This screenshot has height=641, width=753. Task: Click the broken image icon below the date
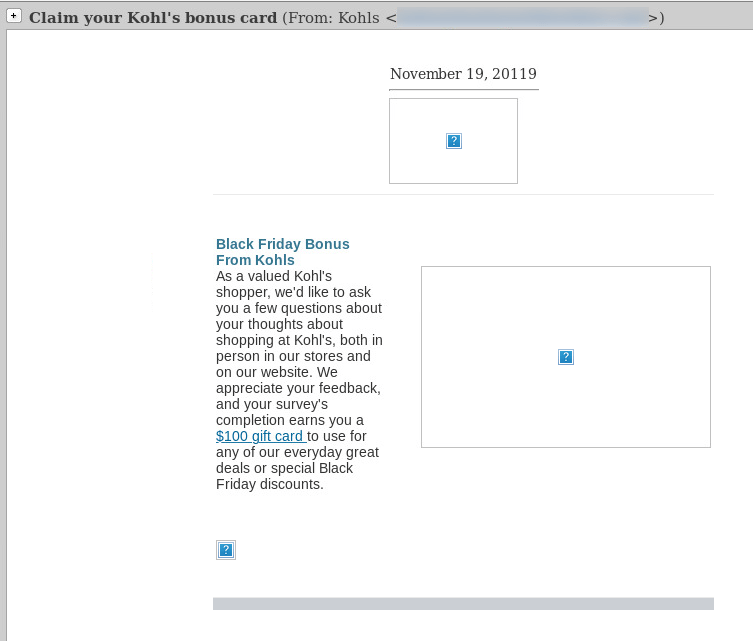coord(454,141)
